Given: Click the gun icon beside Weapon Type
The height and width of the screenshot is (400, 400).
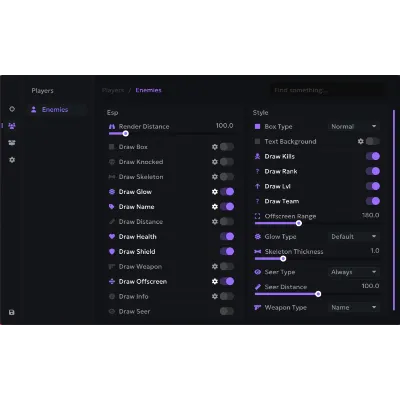Looking at the screenshot, I should (x=257, y=307).
